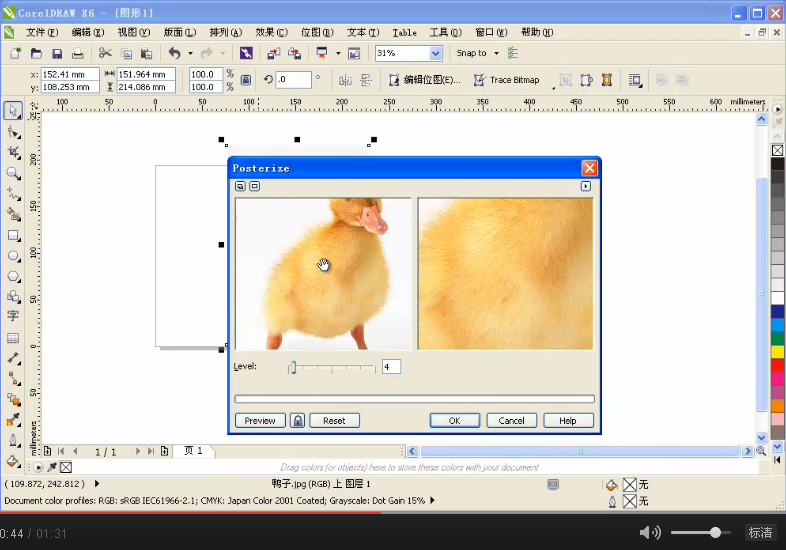Select the Crop tool
This screenshot has width=786, height=550.
click(x=13, y=152)
